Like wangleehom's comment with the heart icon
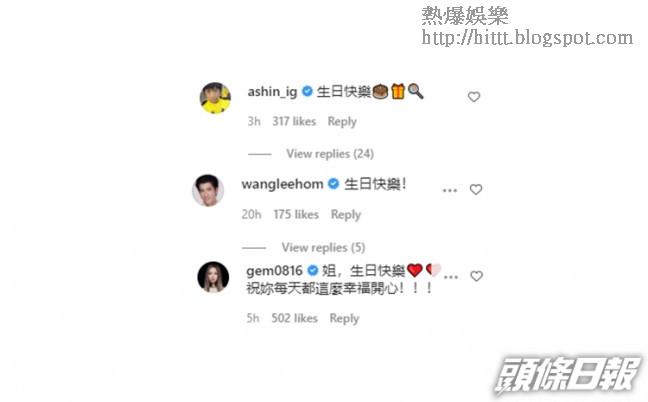Viewport: 648px width, 402px height. pos(476,189)
